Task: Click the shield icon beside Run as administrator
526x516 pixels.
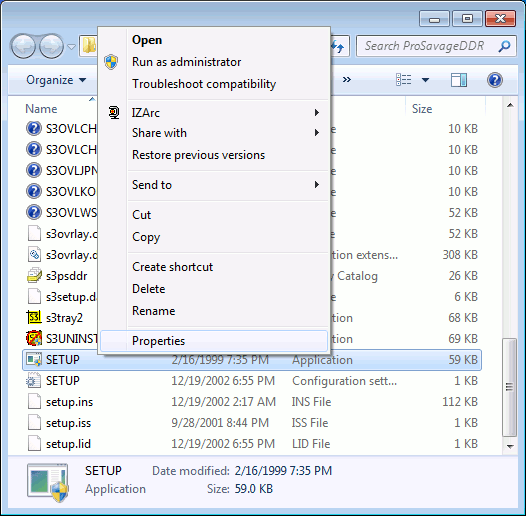Action: click(x=111, y=62)
